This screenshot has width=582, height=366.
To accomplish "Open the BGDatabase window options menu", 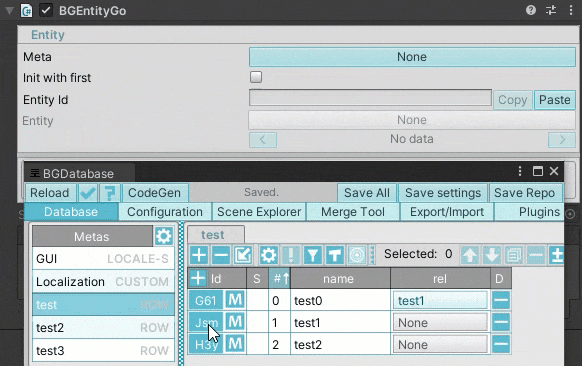I will [520, 171].
